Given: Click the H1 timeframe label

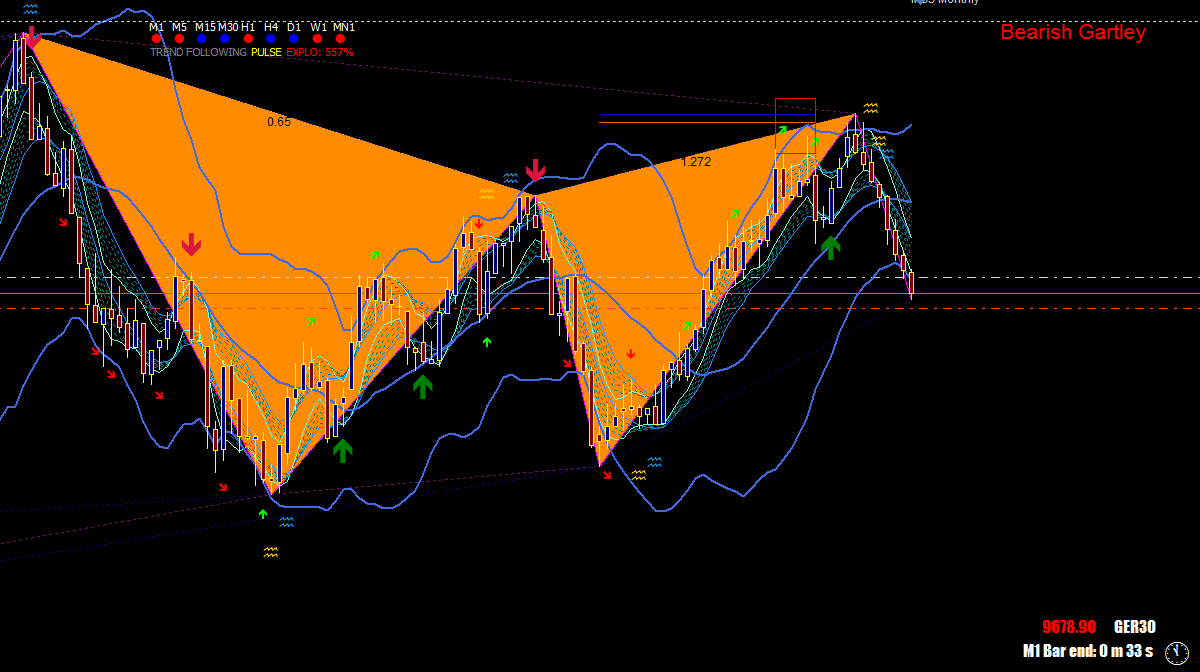Looking at the screenshot, I should click(248, 27).
